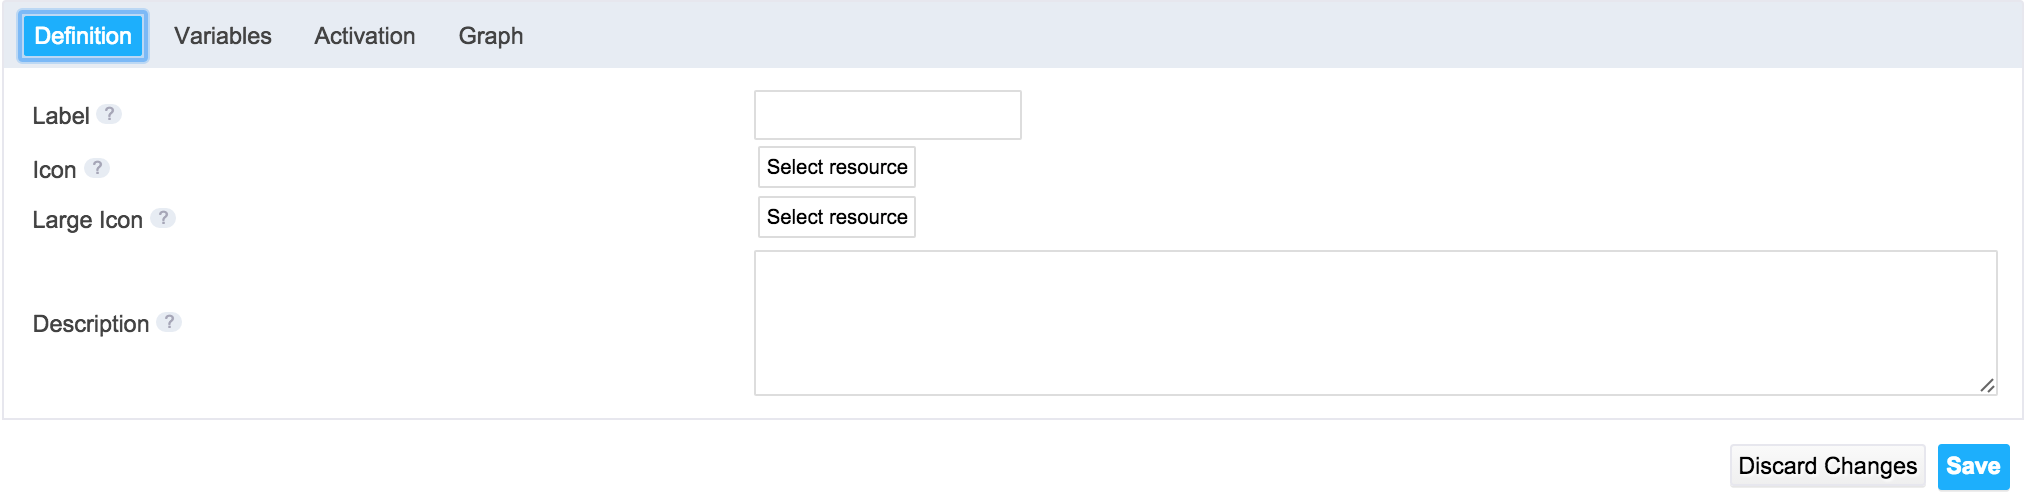
Task: Open the help tooltip next to Label
Action: pos(110,114)
